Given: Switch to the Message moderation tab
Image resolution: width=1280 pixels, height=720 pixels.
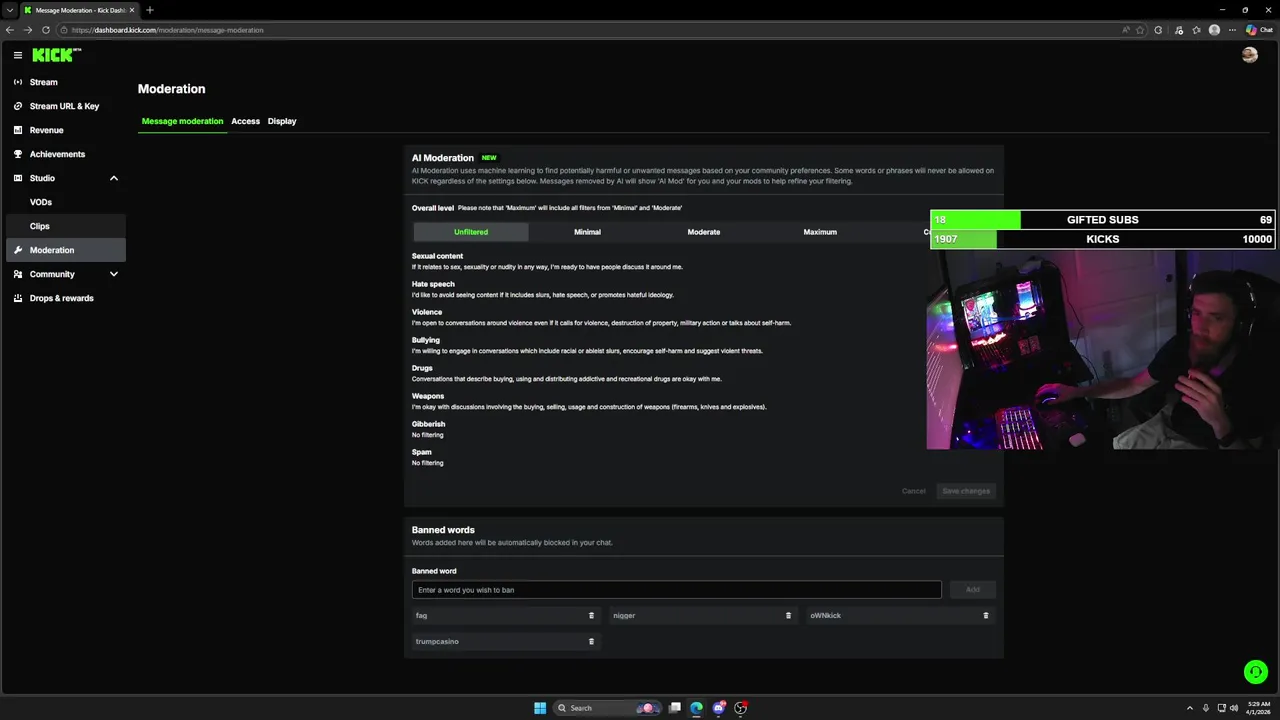Looking at the screenshot, I should 182,121.
